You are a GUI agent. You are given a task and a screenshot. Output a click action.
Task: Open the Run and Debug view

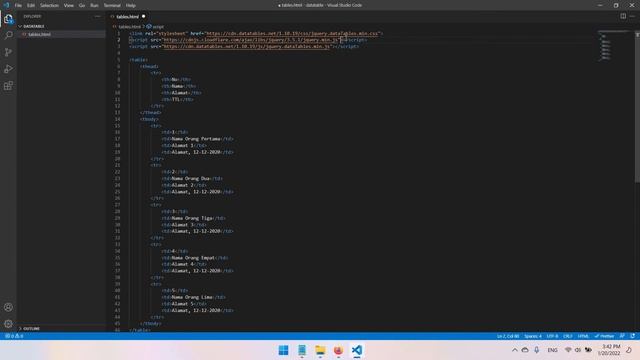coord(8,69)
